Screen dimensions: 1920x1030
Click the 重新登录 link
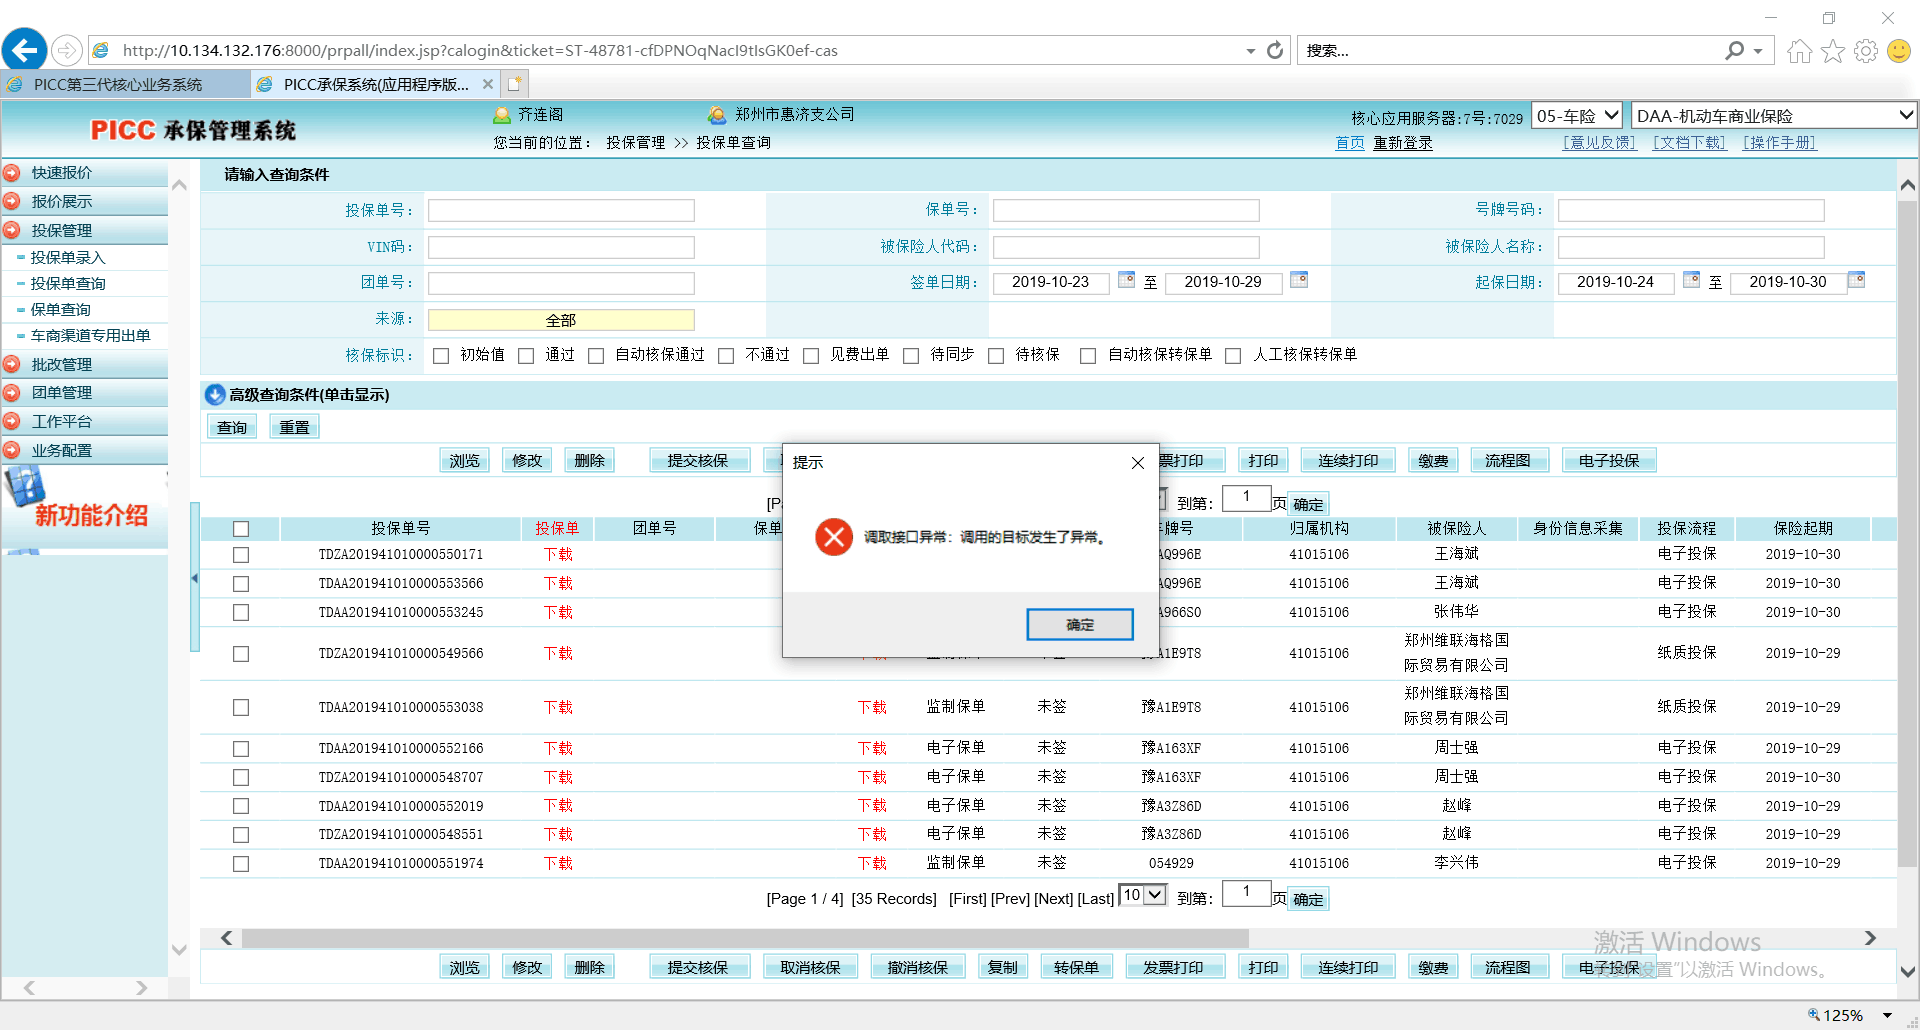[1402, 143]
